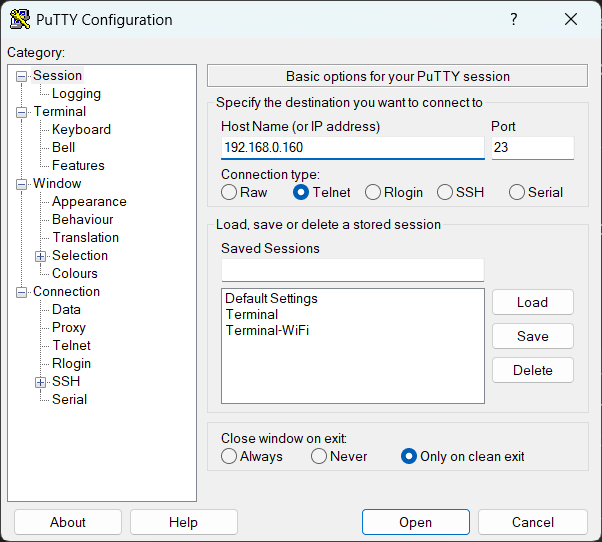Click the Help button at bottom
Screen dimensions: 602x542
pyautogui.click(x=184, y=522)
